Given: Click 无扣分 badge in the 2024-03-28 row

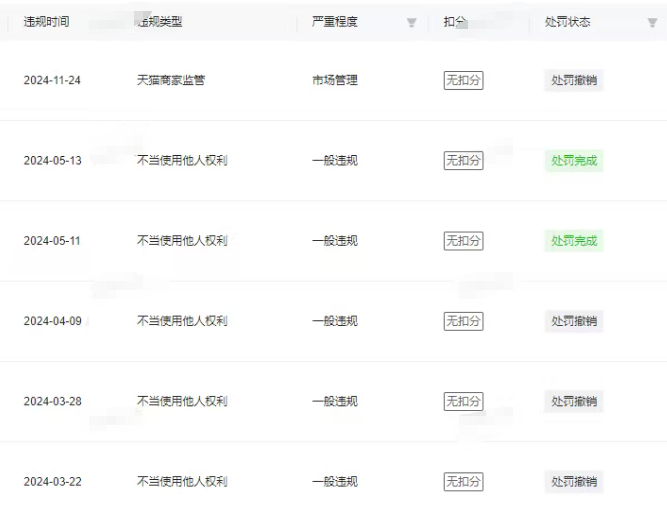Looking at the screenshot, I should coord(463,401).
